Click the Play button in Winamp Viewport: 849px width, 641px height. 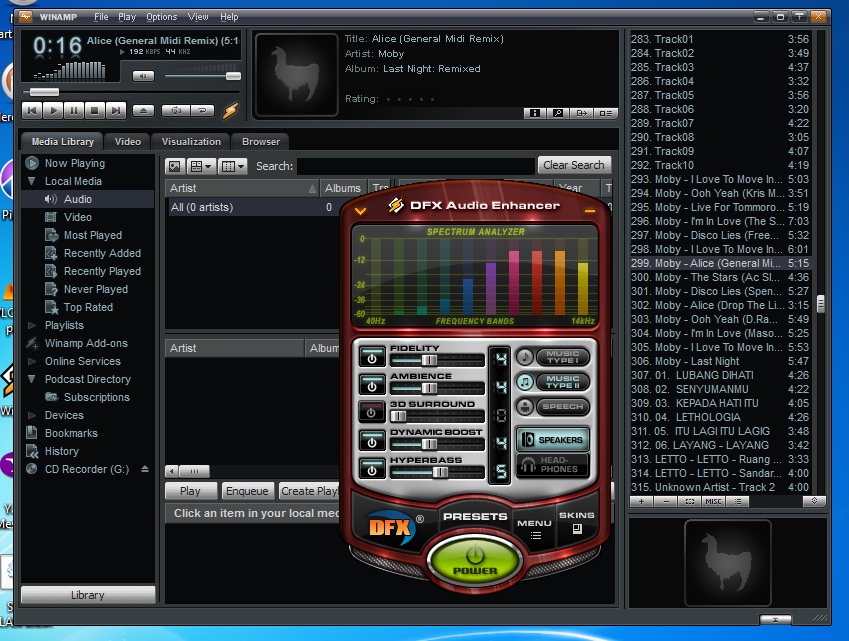click(x=53, y=110)
